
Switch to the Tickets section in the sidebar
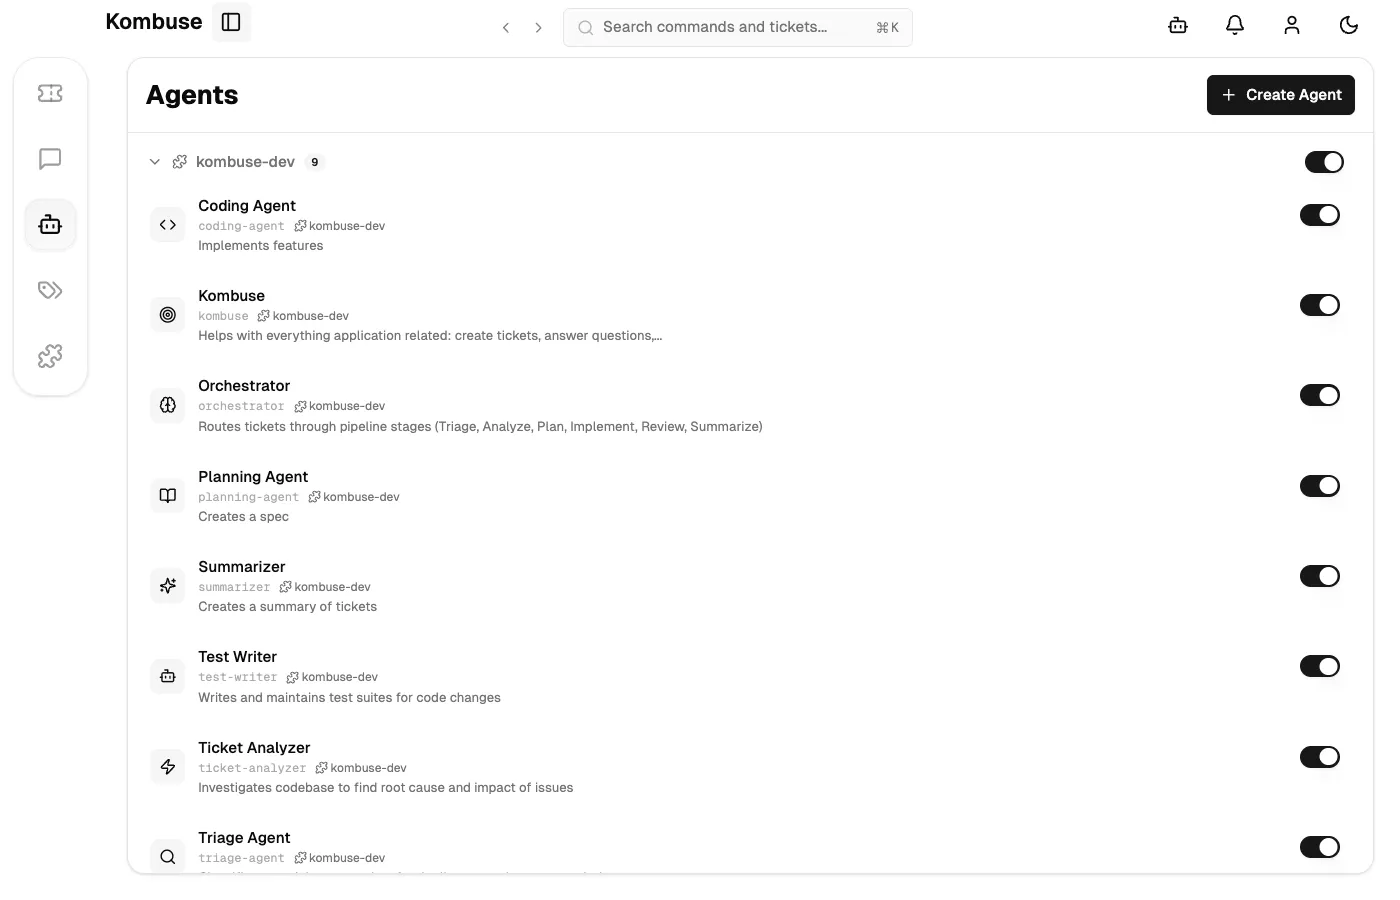click(50, 93)
